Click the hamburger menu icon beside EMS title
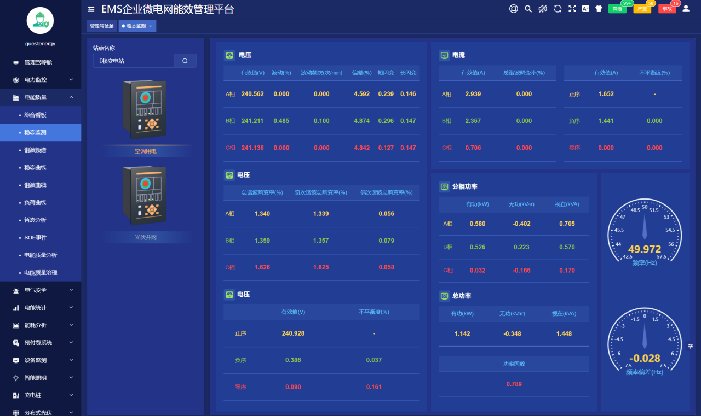This screenshot has height=417, width=701. click(92, 9)
